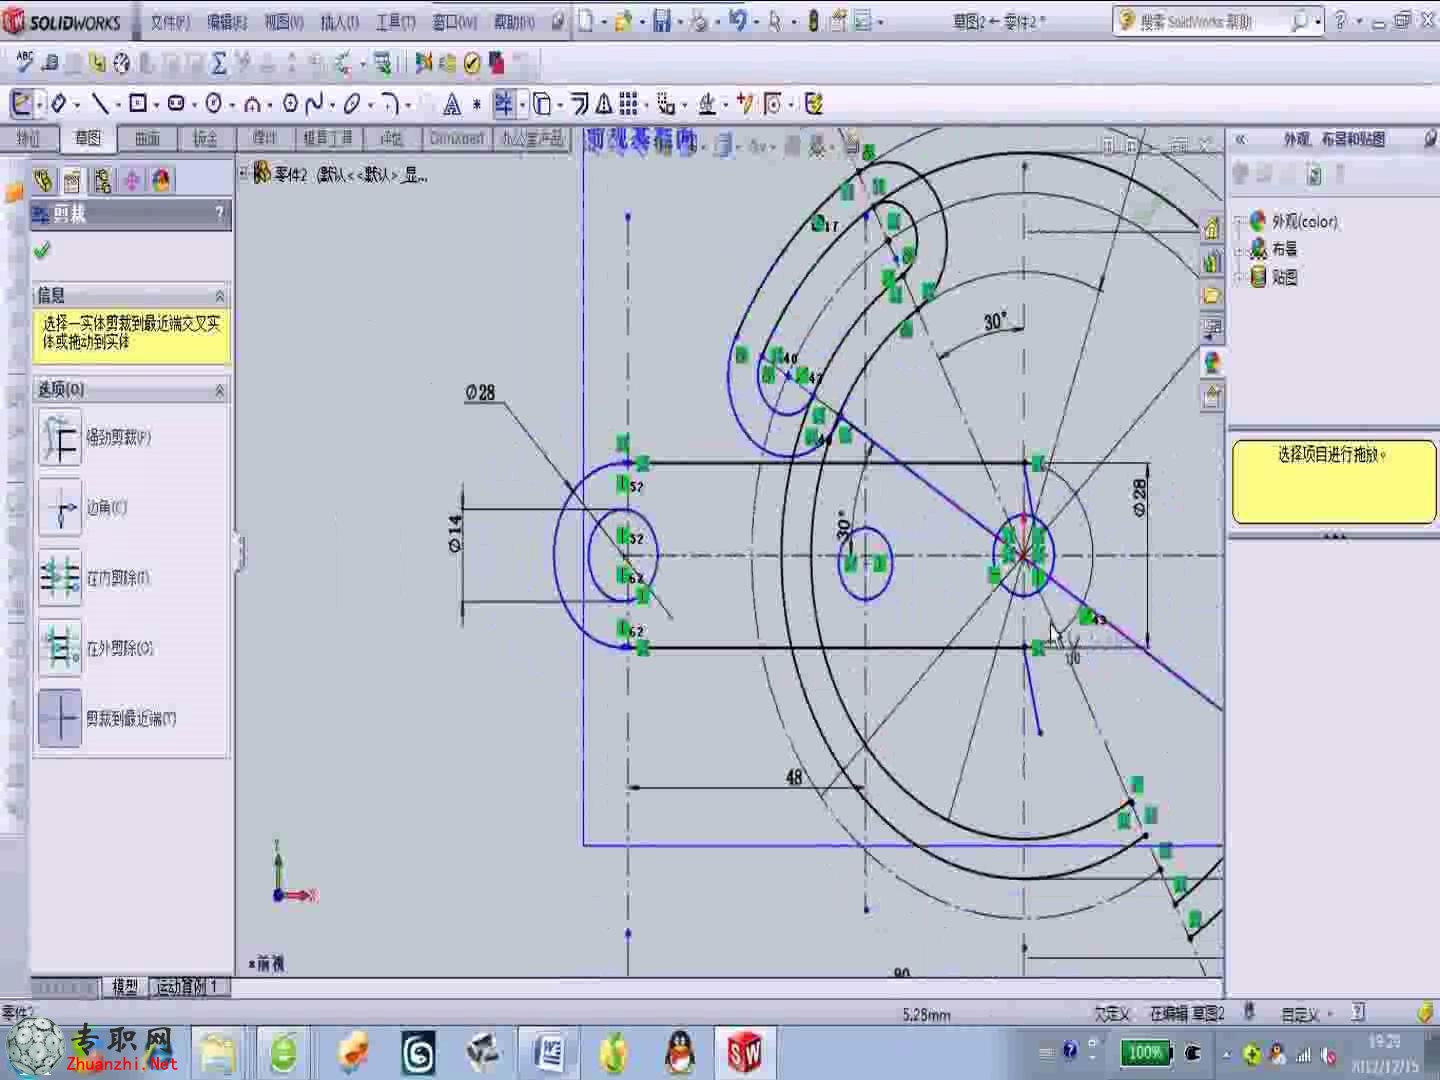Click the Word taskbar icon
The width and height of the screenshot is (1440, 1080).
[550, 1052]
